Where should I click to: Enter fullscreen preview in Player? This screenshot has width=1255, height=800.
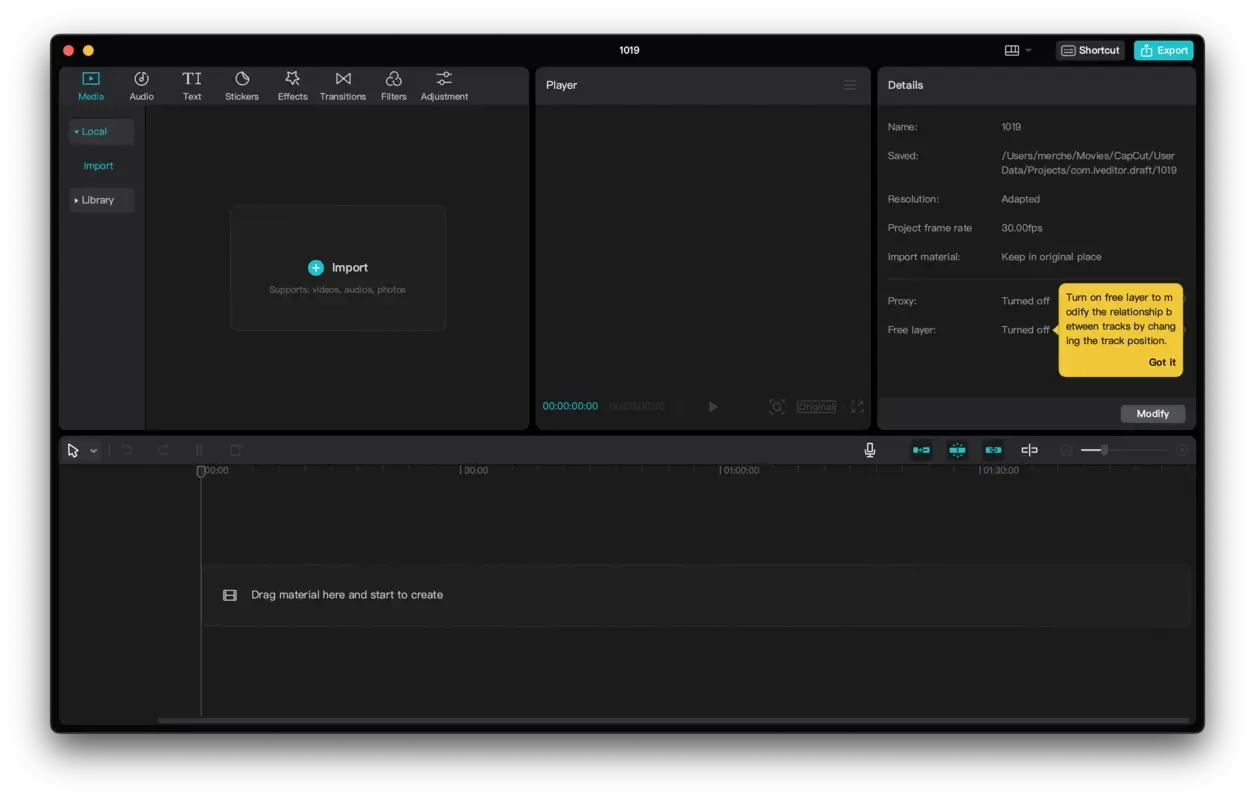[857, 407]
